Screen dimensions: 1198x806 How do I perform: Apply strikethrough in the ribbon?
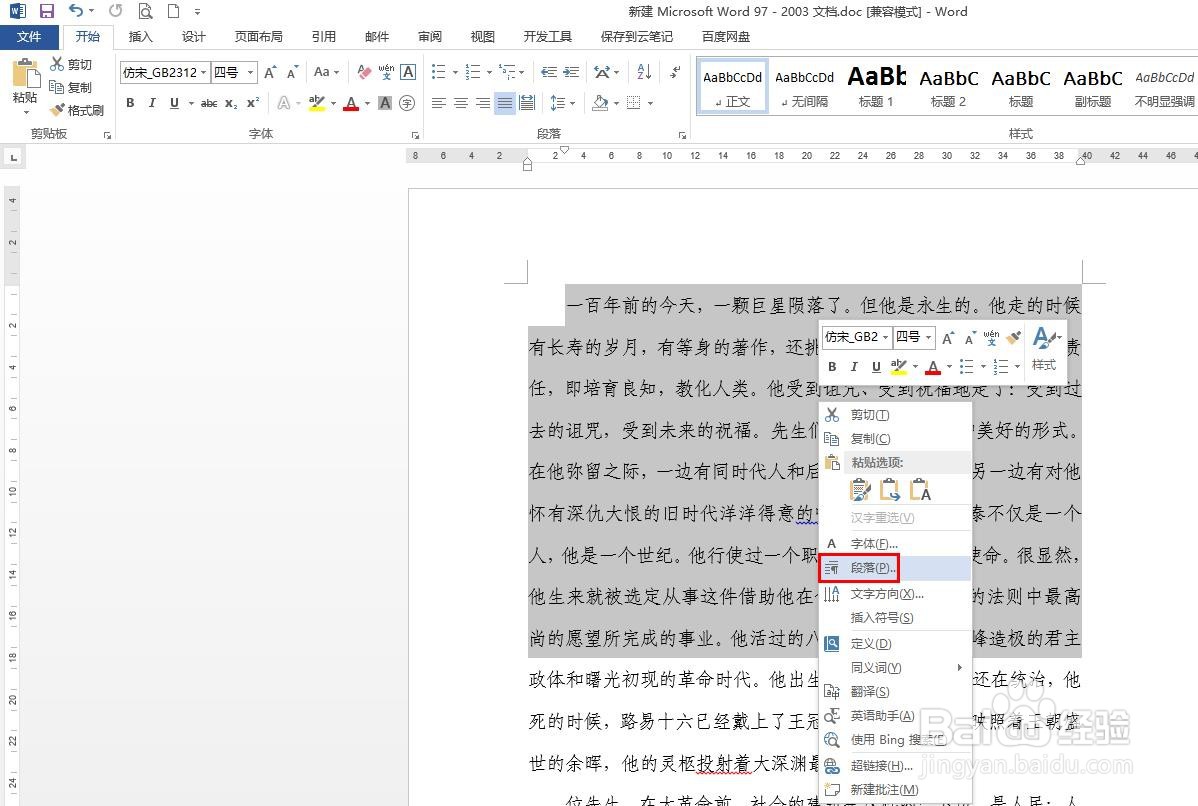(x=209, y=103)
